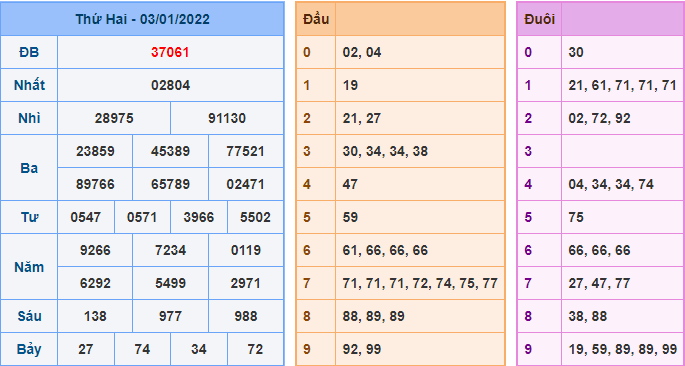Select fourth prize number 0571

pos(142,217)
